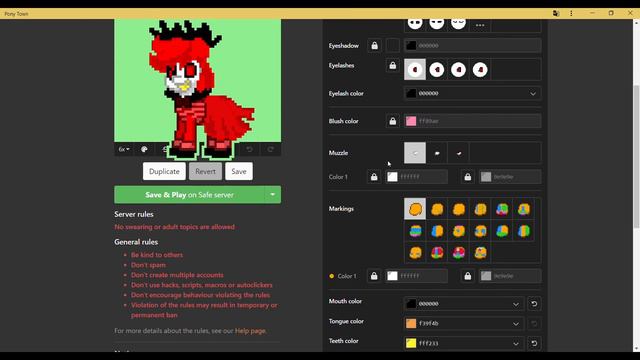The width and height of the screenshot is (640, 360).
Task: Click the 'Markings' label
Action: (341, 209)
